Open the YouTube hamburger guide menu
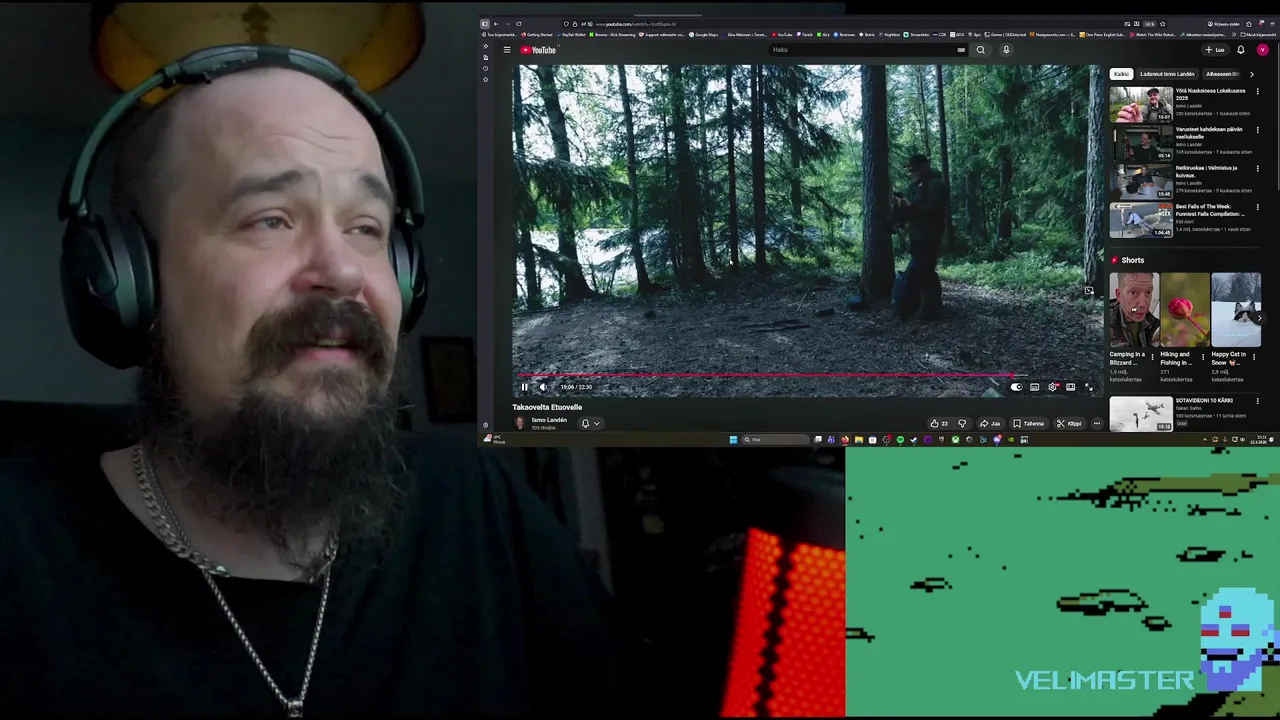Image resolution: width=1280 pixels, height=720 pixels. click(x=507, y=50)
